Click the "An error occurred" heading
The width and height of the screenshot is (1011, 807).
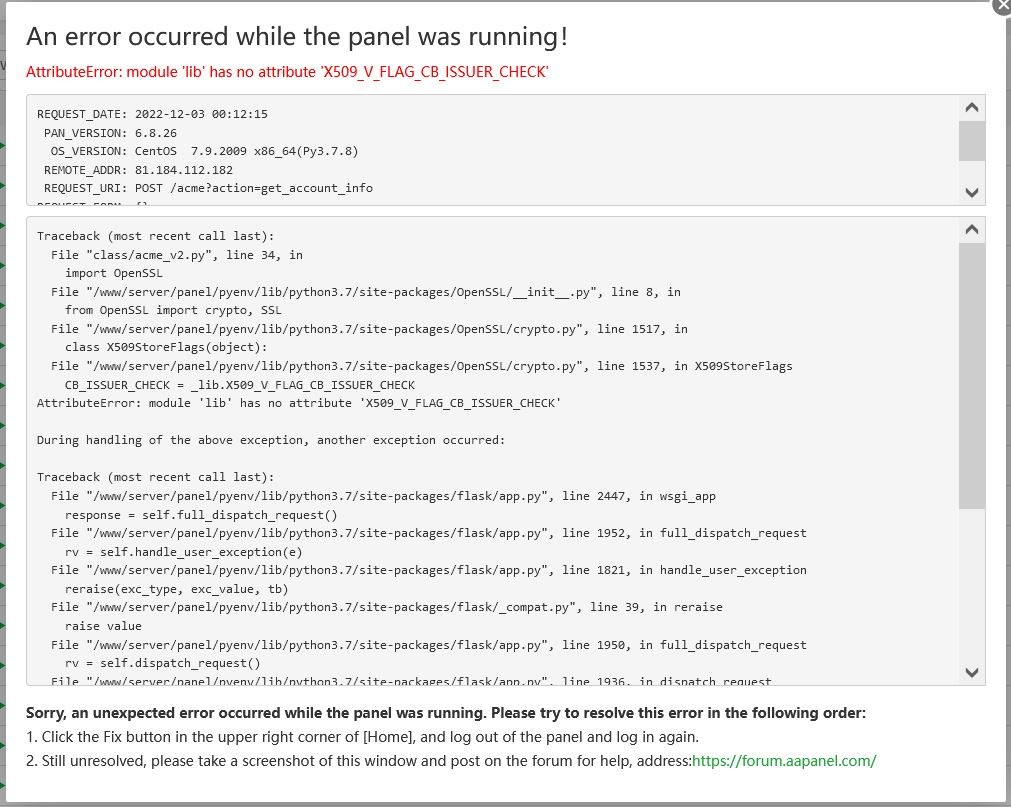pos(297,37)
